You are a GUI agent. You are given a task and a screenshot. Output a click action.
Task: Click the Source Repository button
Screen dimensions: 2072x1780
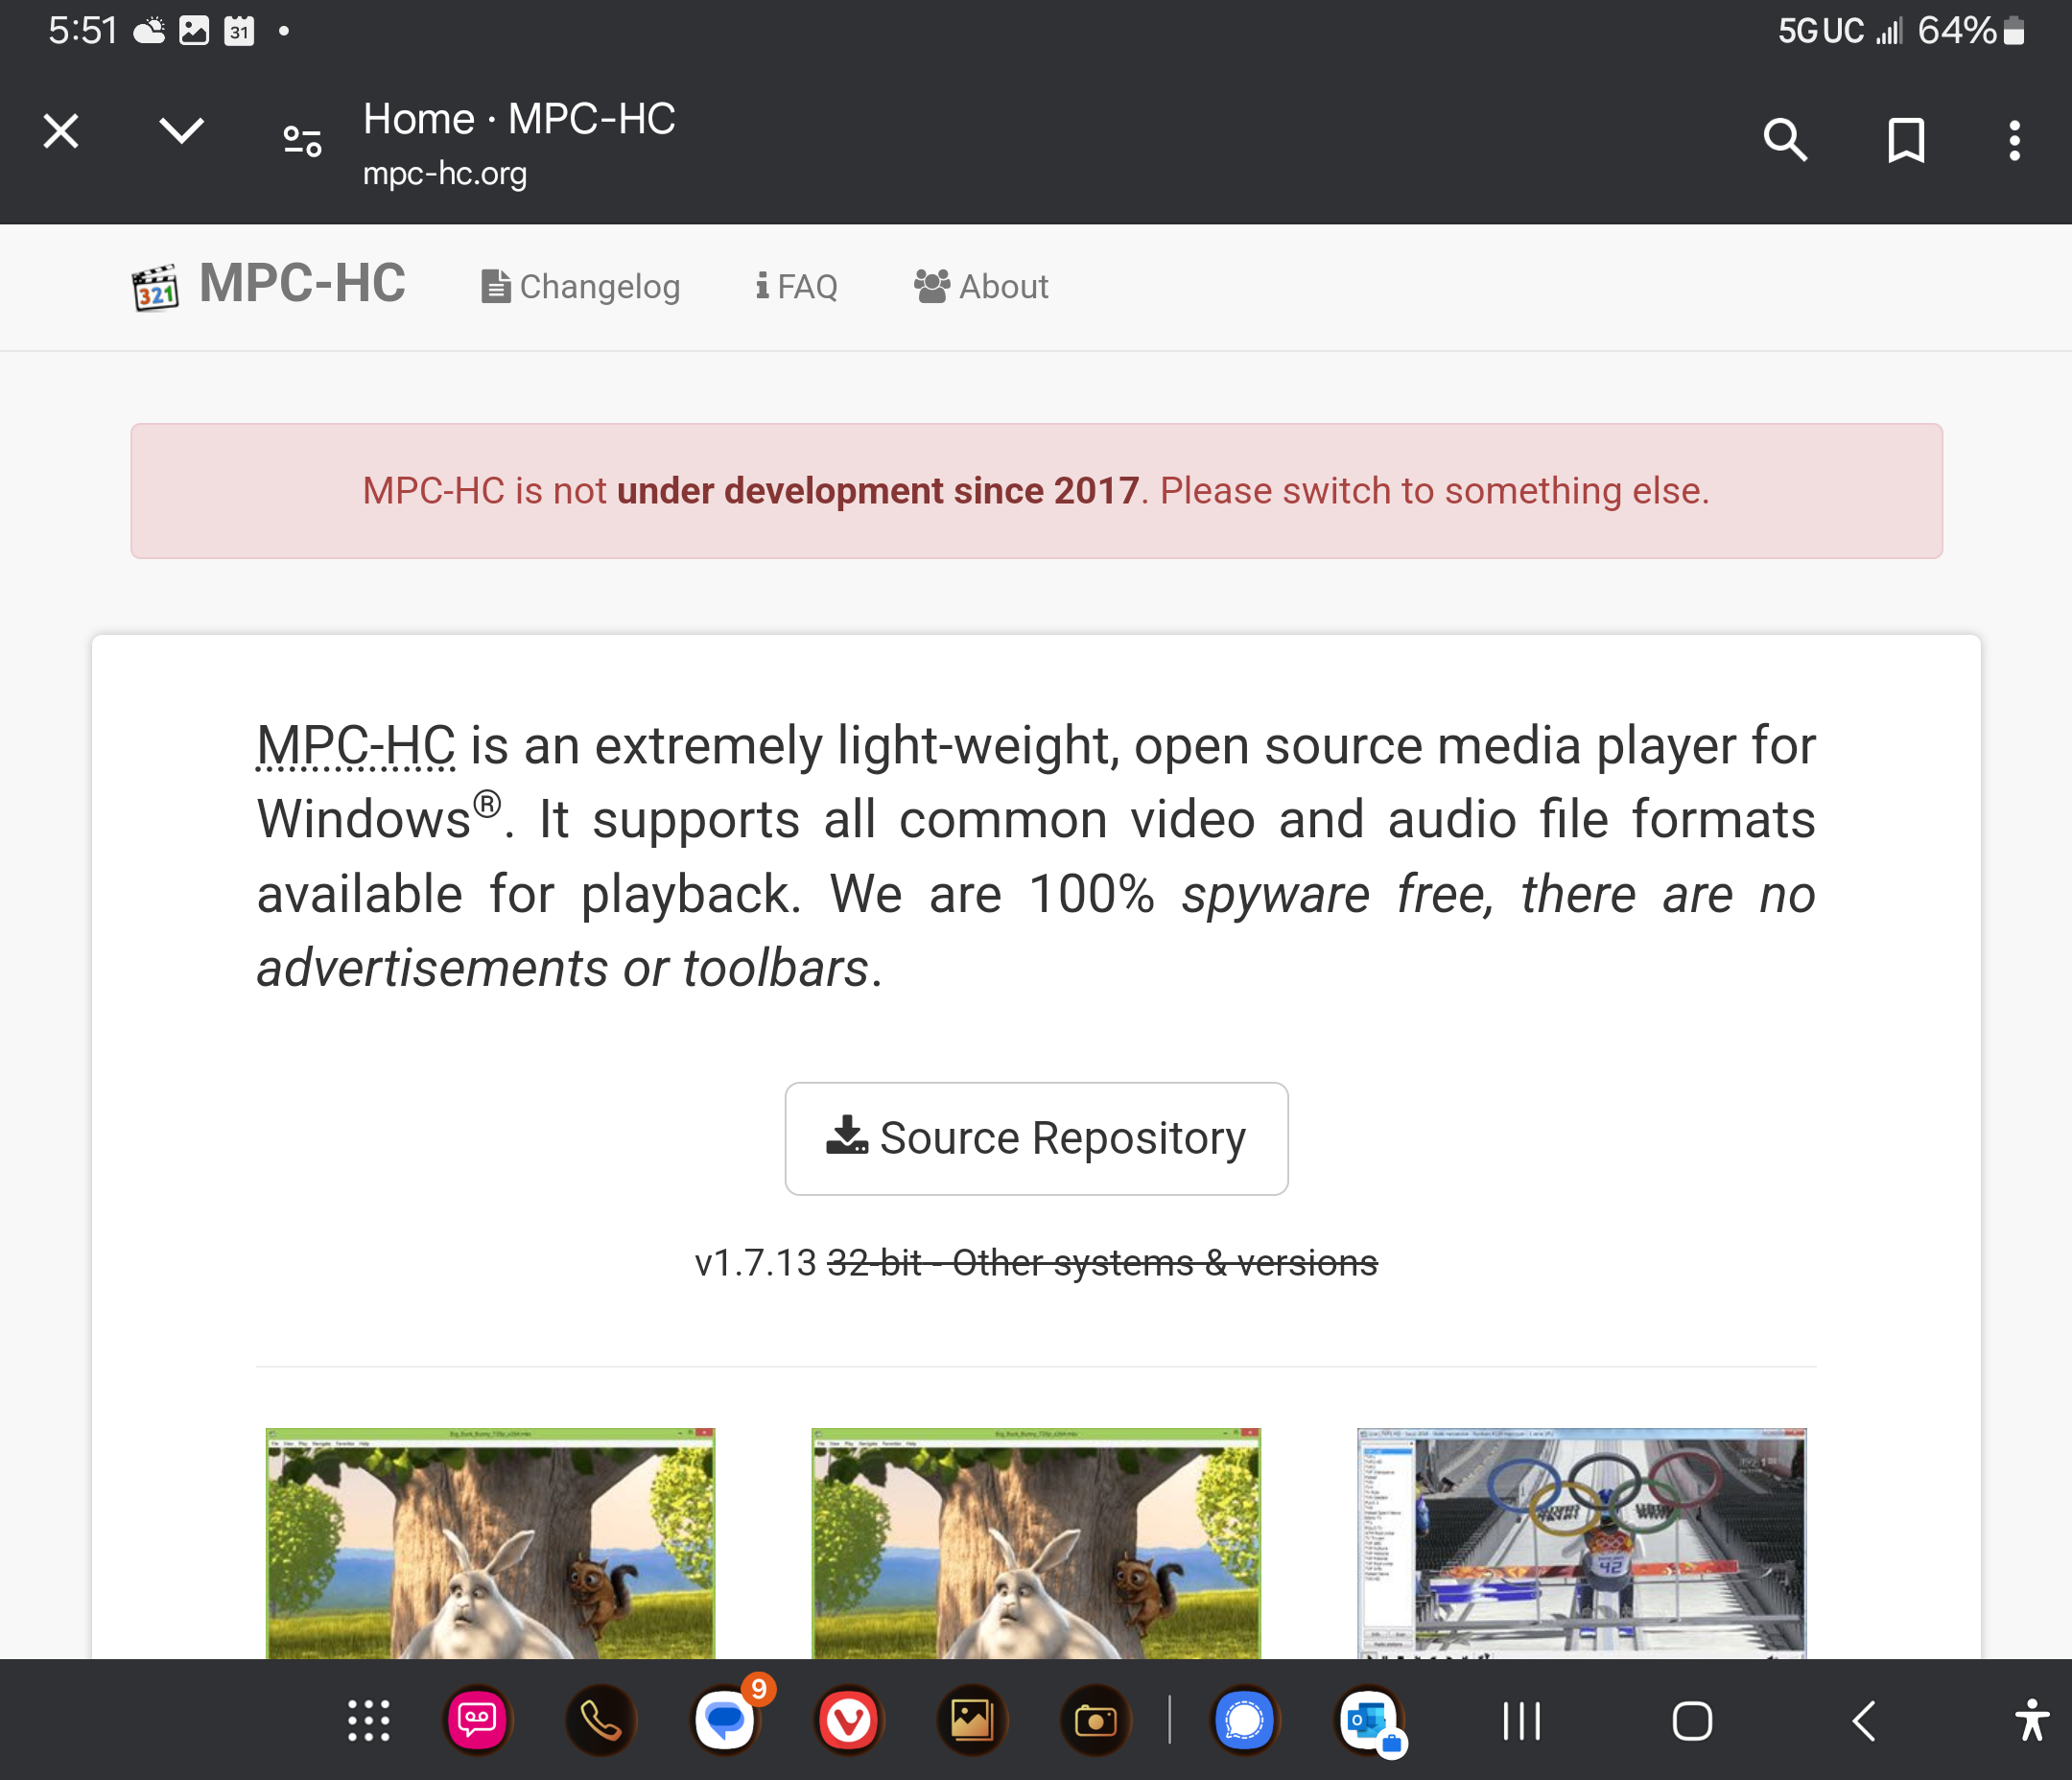1036,1138
